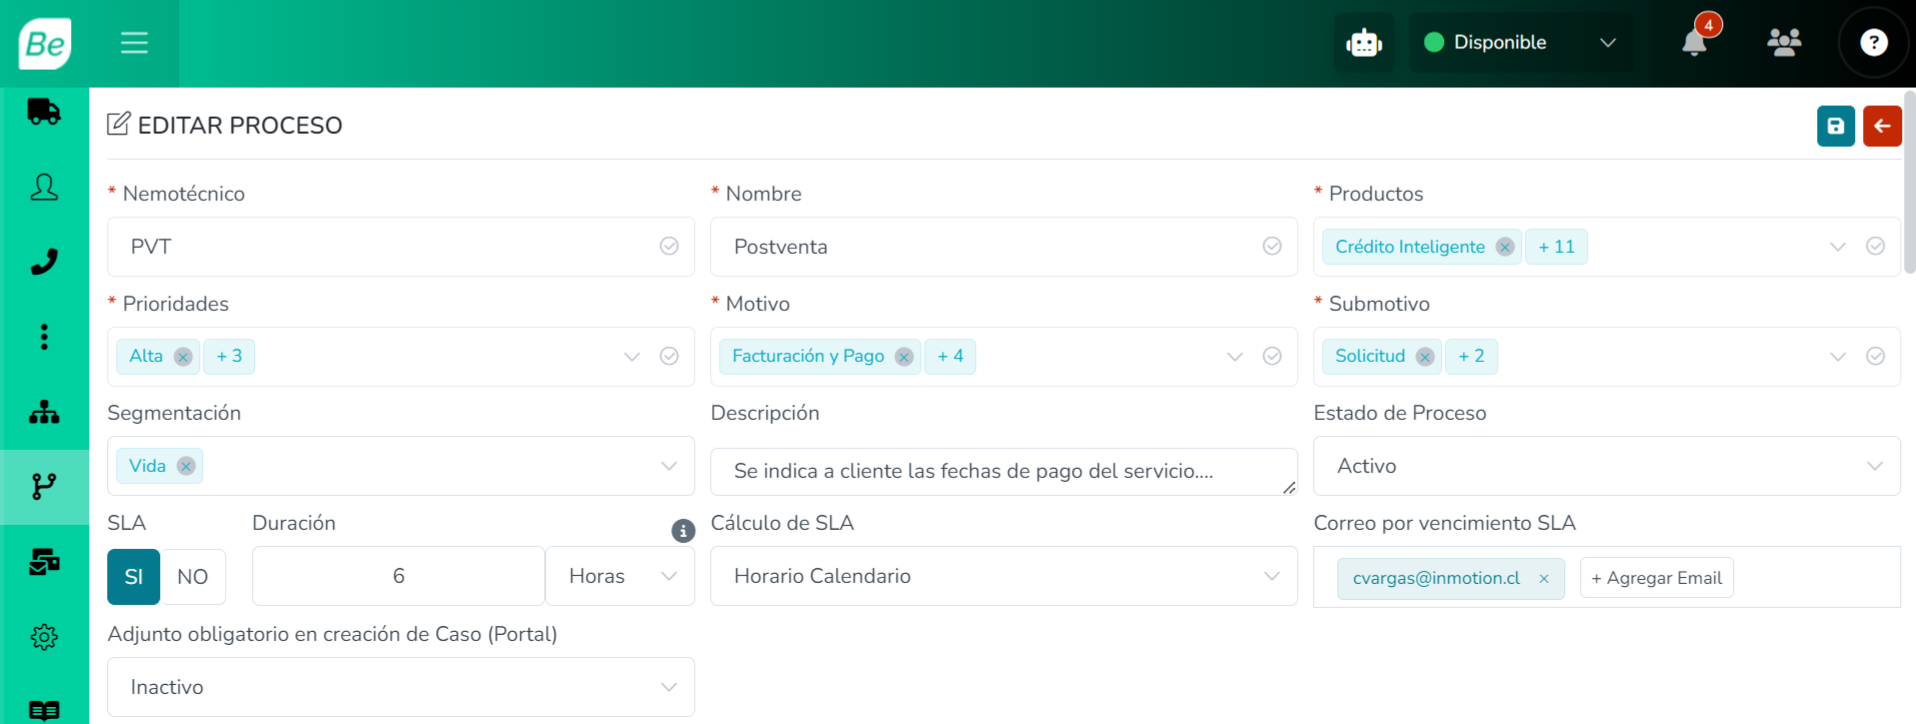Click the save process icon button
1916x724 pixels.
pos(1835,126)
